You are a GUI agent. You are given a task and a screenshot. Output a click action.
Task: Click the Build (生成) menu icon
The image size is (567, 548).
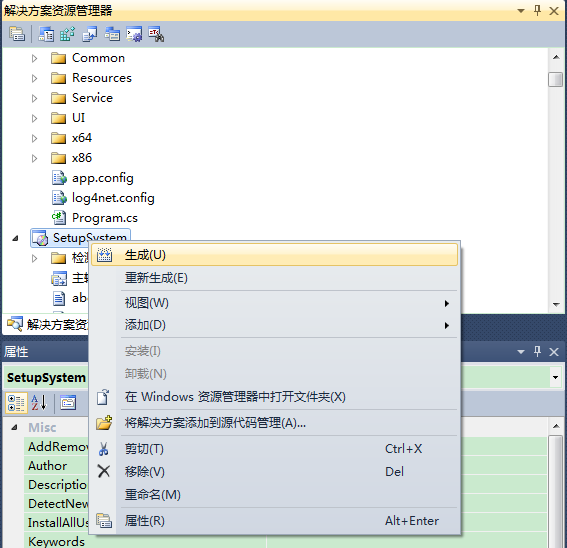104,255
